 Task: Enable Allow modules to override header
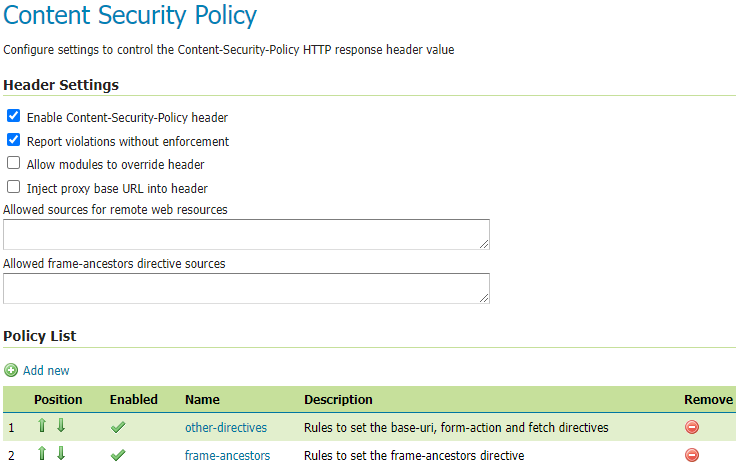(14, 163)
